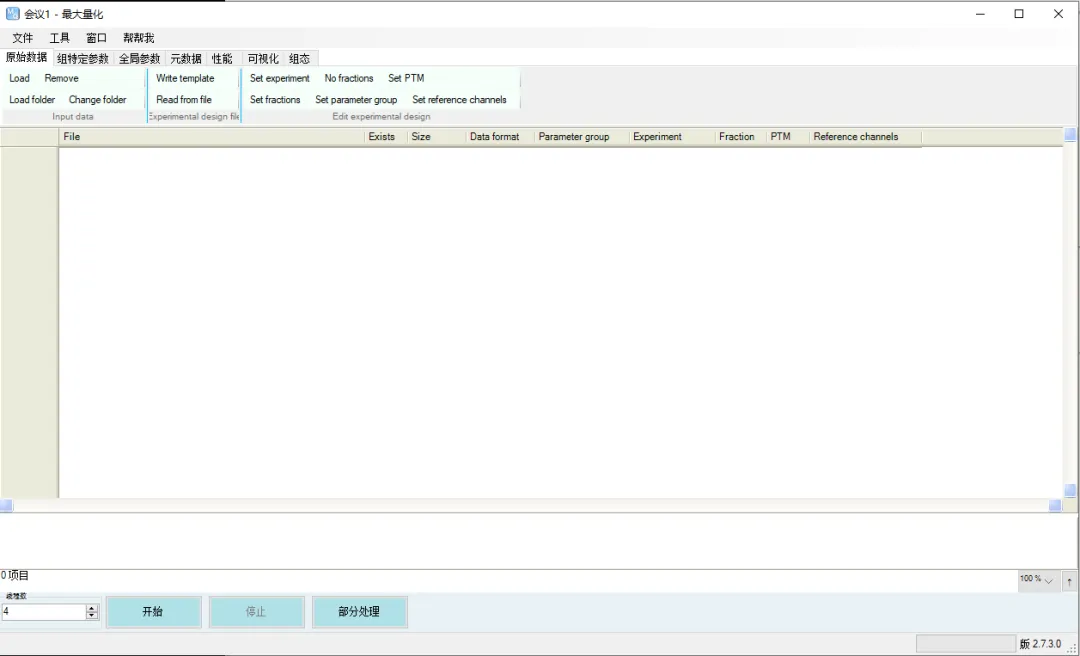Increase thread count with the up stepper arrow
This screenshot has width=1080, height=656.
pyautogui.click(x=92, y=608)
